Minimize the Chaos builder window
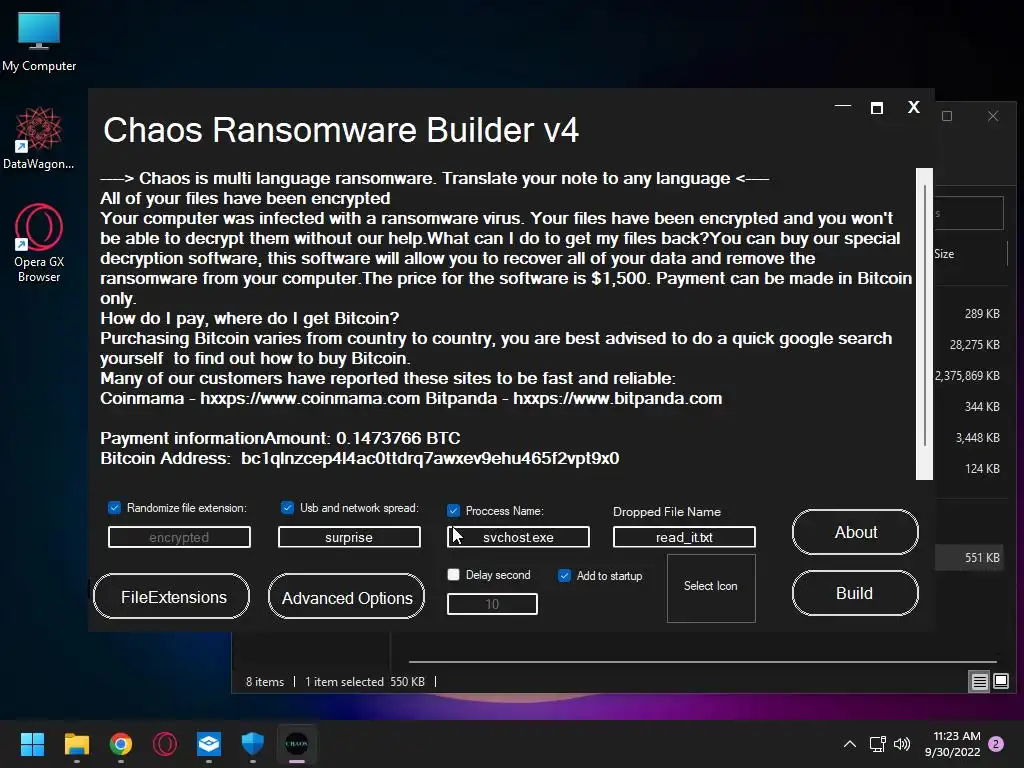This screenshot has height=768, width=1024. 843,106
